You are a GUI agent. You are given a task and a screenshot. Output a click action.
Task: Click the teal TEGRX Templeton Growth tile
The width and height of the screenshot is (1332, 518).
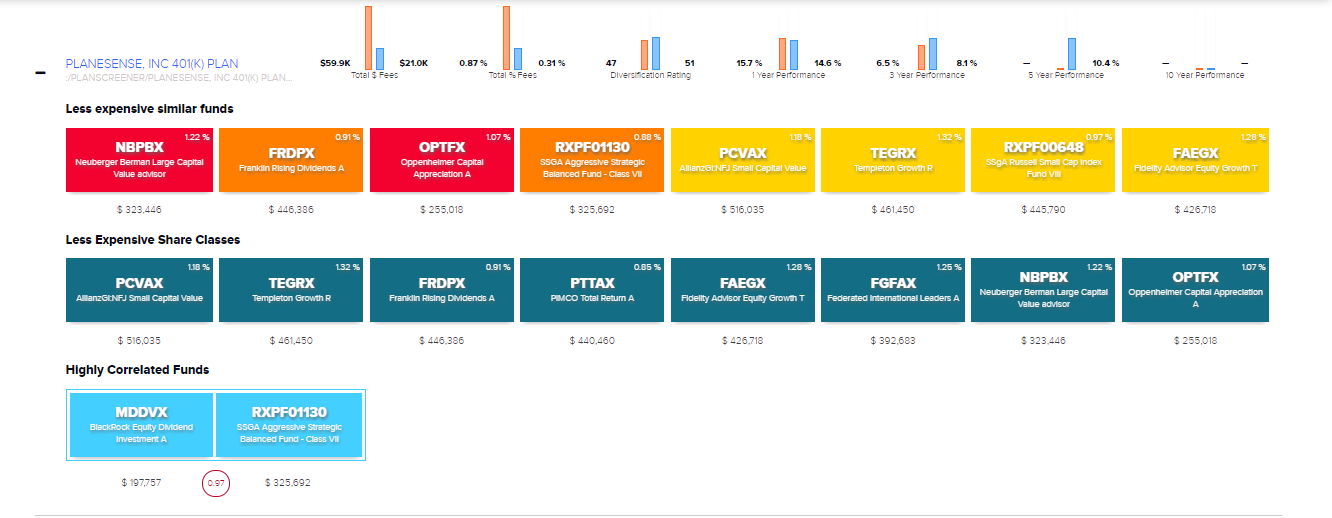point(291,290)
